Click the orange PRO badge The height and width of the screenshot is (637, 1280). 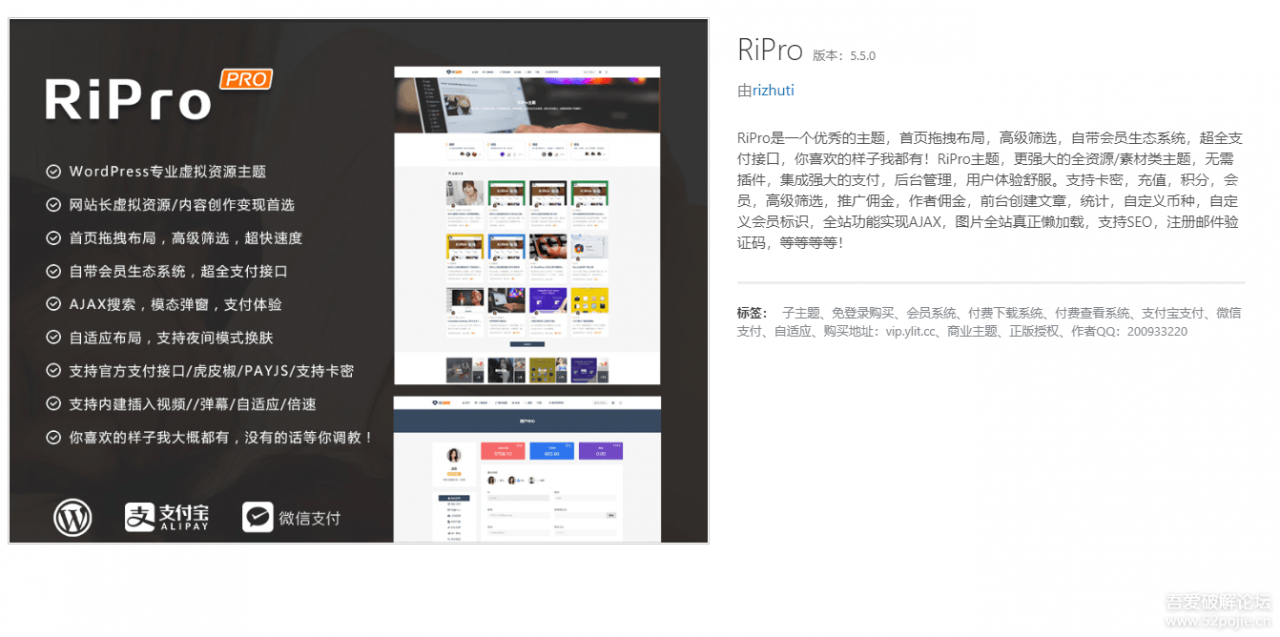click(x=246, y=79)
